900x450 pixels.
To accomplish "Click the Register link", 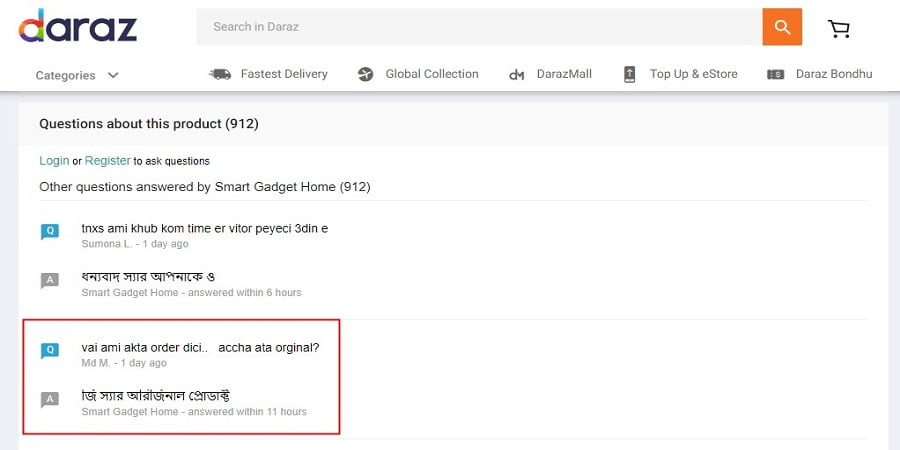I will [107, 161].
